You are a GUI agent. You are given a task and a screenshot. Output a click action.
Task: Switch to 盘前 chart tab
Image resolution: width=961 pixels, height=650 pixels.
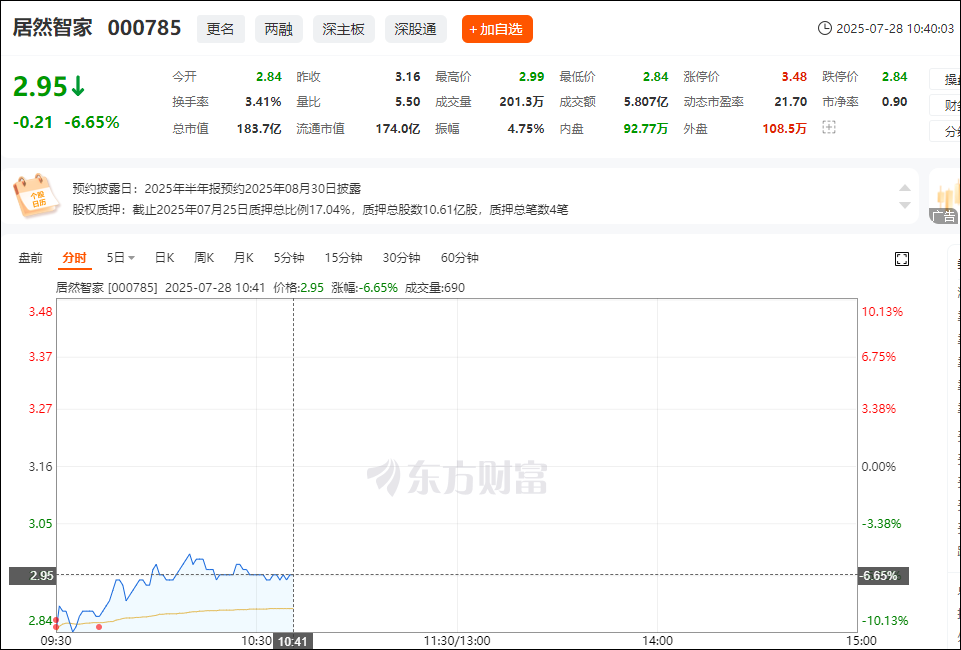click(x=31, y=258)
